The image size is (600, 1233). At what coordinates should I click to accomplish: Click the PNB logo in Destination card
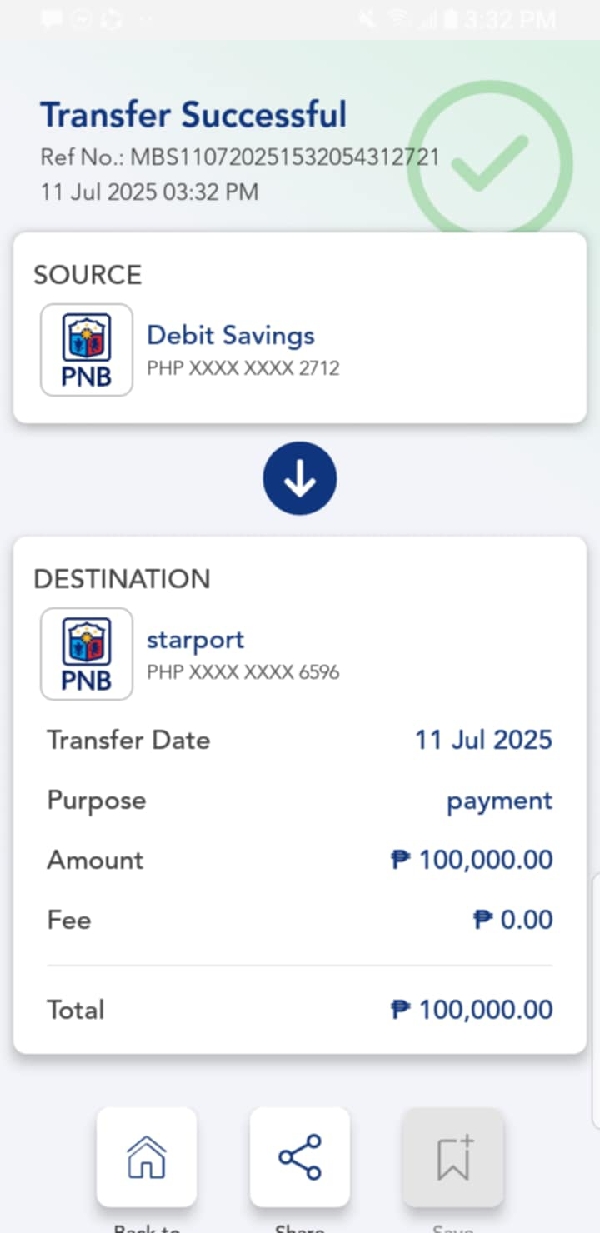pyautogui.click(x=87, y=654)
